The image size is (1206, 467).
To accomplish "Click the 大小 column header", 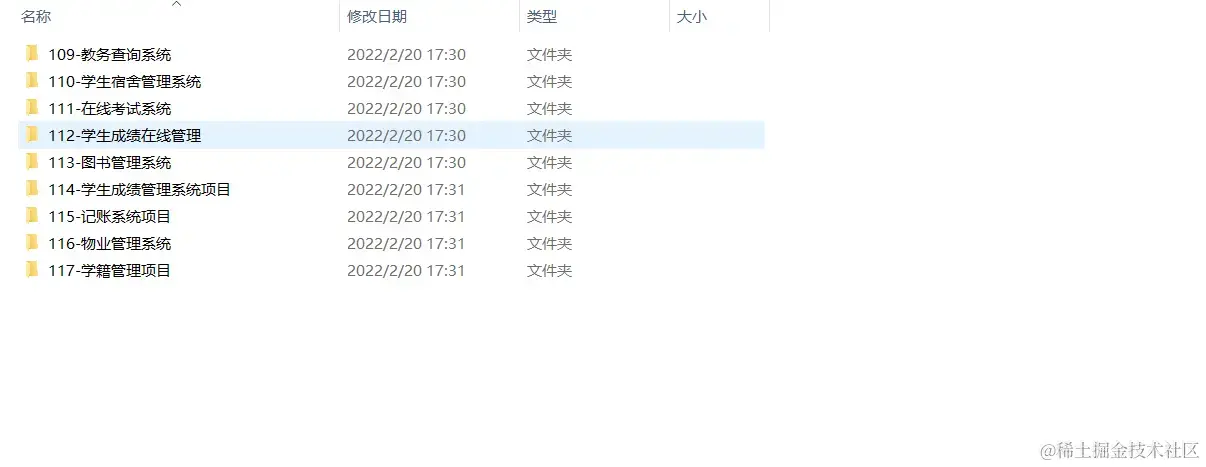I will pos(692,17).
